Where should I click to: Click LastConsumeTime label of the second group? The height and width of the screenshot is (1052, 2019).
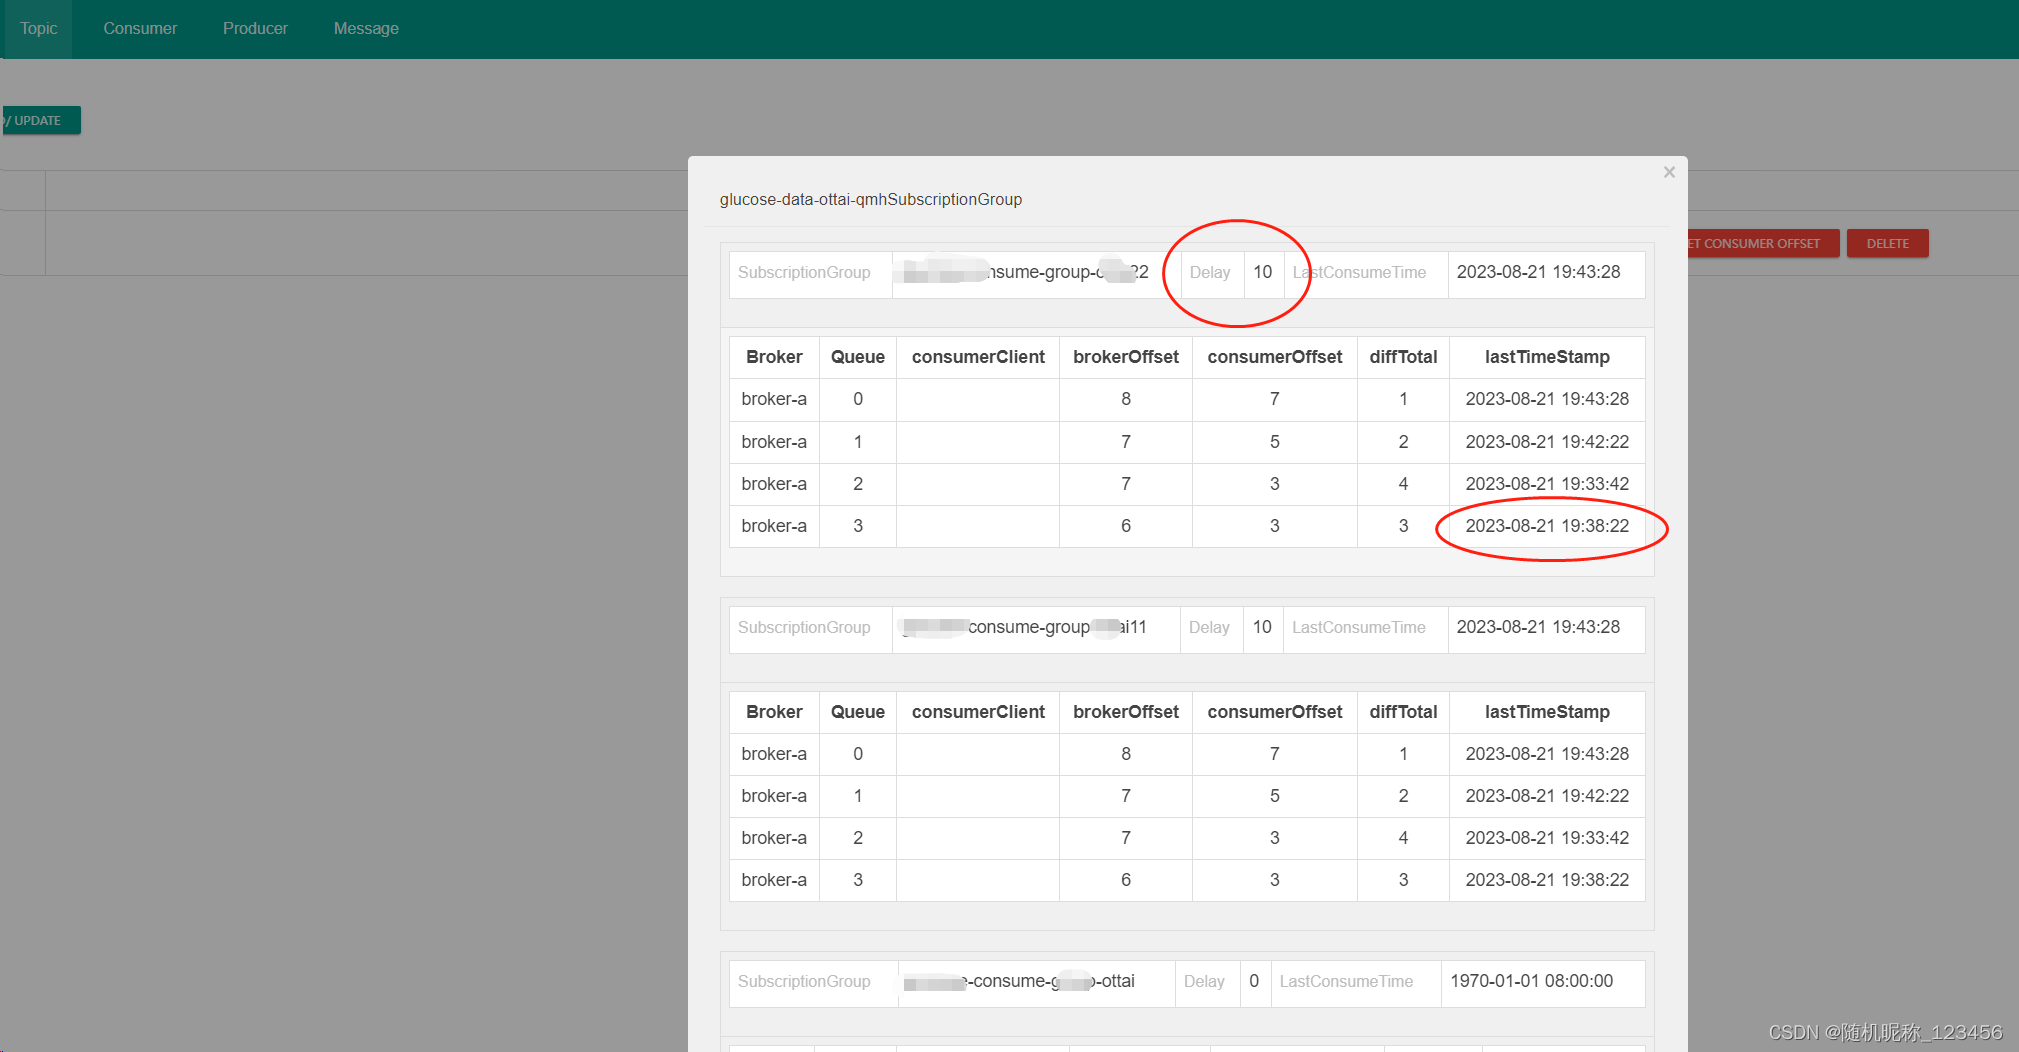(1358, 627)
